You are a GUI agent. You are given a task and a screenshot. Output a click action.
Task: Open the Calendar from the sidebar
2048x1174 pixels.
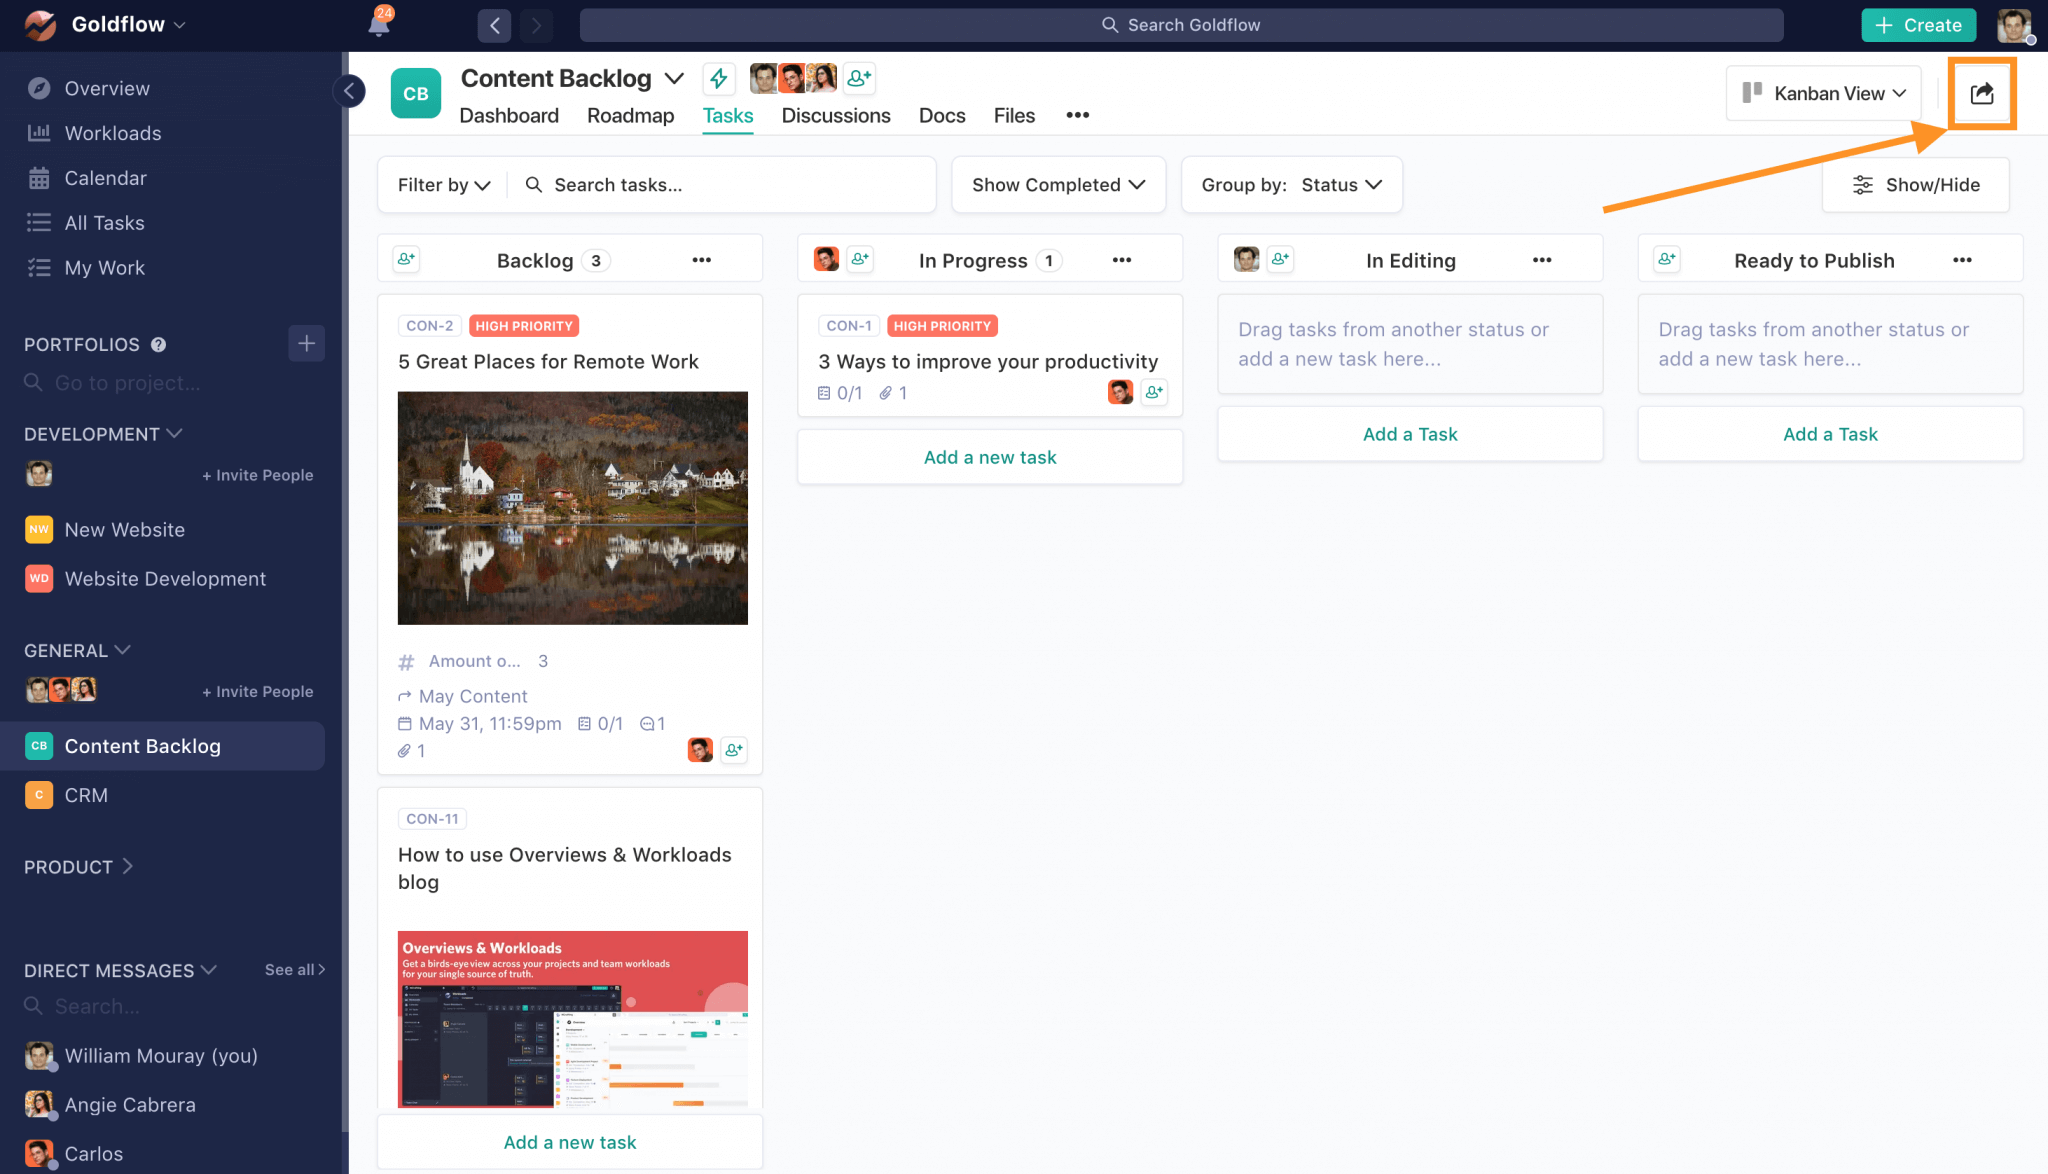[104, 177]
